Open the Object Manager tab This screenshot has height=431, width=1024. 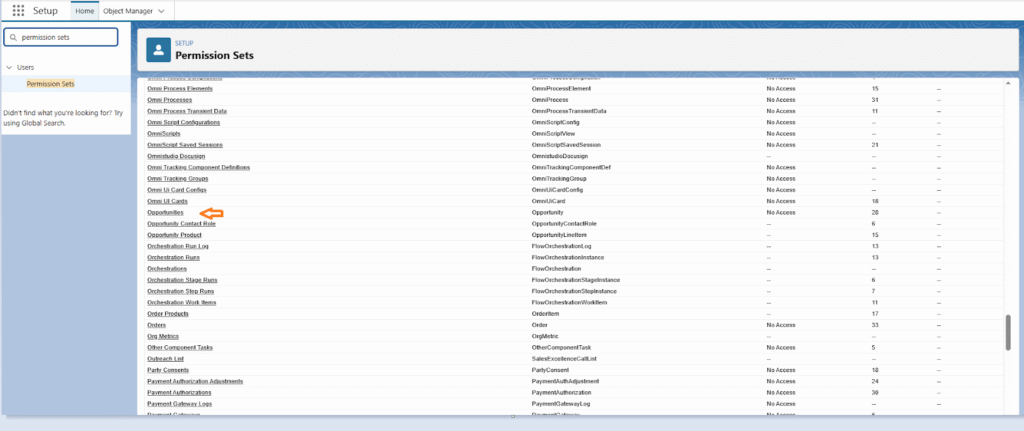tap(126, 11)
